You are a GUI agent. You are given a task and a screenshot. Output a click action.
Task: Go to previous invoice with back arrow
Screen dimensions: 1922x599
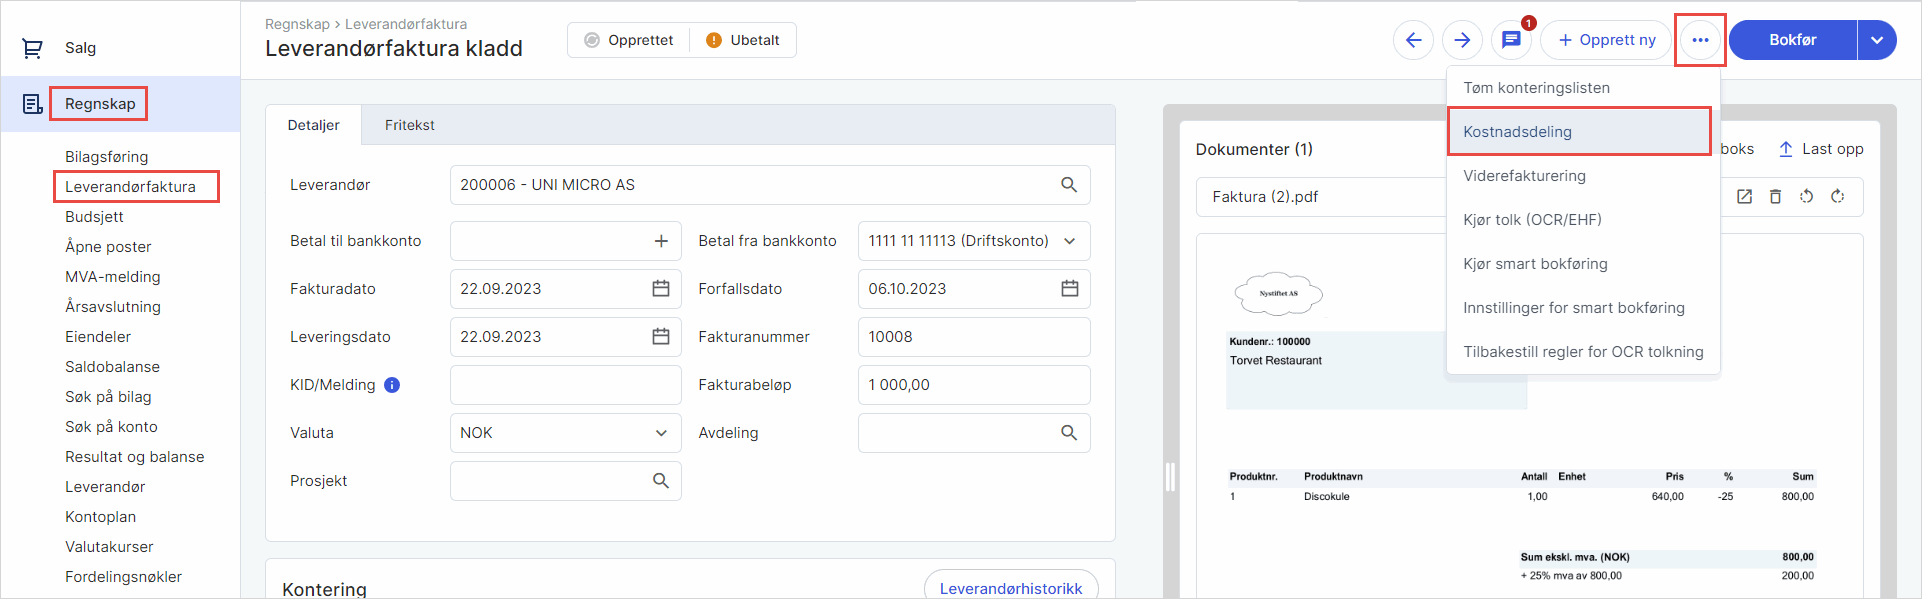pos(1413,40)
